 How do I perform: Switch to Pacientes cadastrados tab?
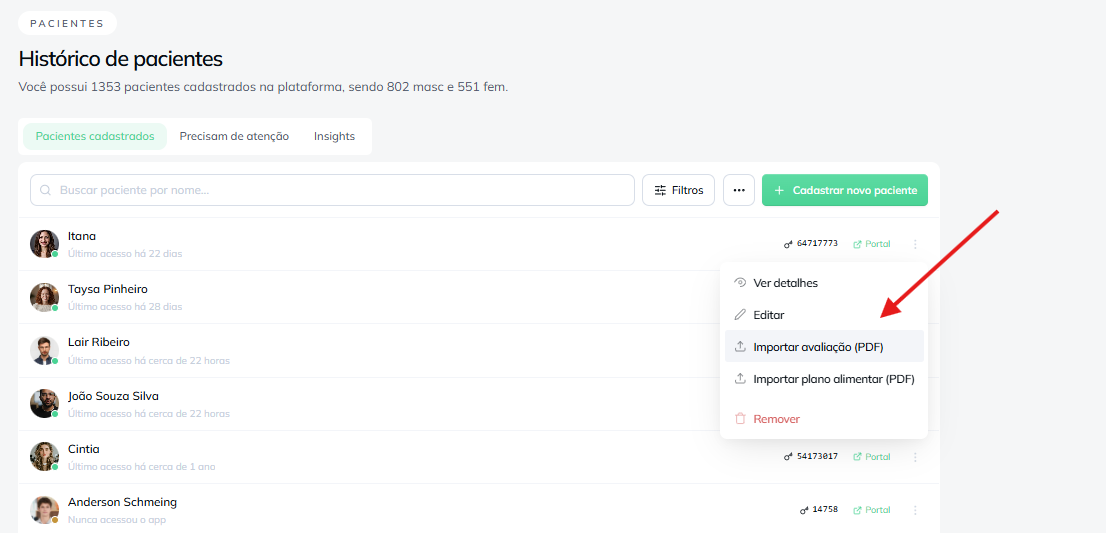pos(95,136)
